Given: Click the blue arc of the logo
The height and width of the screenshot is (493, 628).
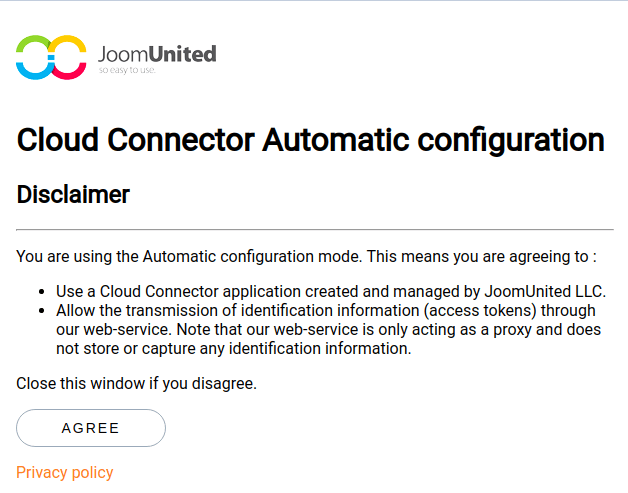Looking at the screenshot, I should (x=34, y=71).
